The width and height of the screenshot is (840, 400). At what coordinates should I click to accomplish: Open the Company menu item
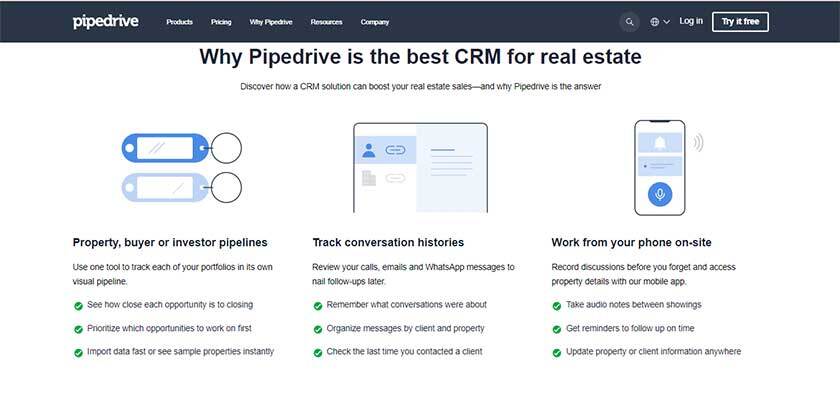click(x=375, y=21)
